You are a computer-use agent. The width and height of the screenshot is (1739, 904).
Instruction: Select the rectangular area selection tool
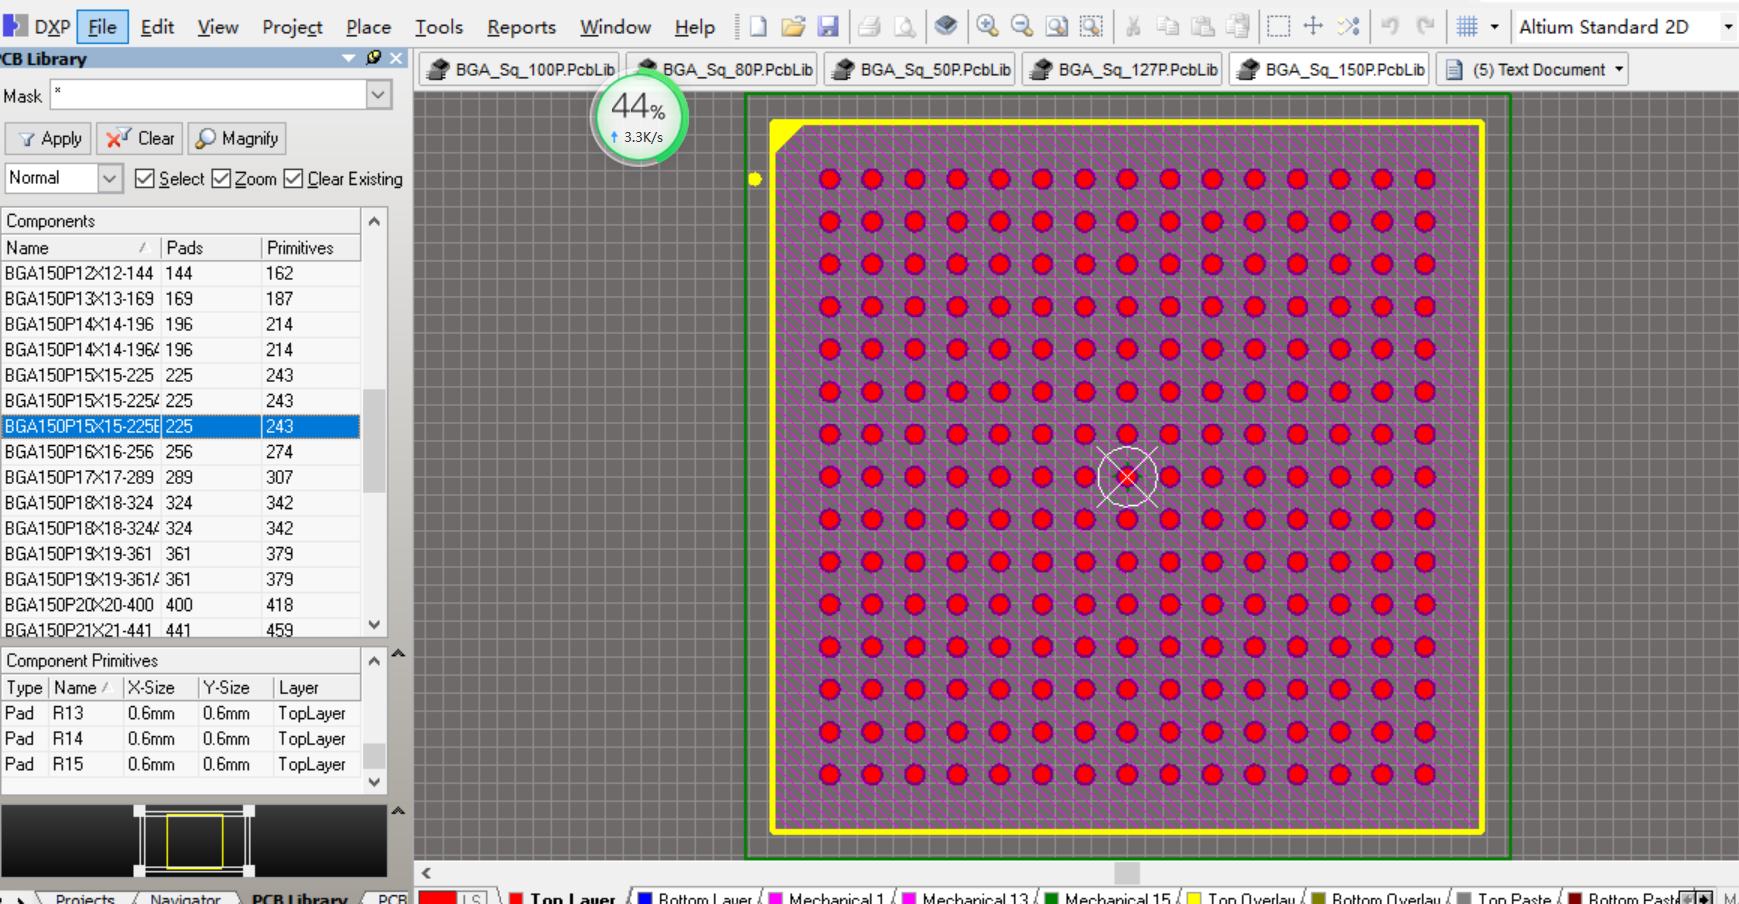point(1278,26)
